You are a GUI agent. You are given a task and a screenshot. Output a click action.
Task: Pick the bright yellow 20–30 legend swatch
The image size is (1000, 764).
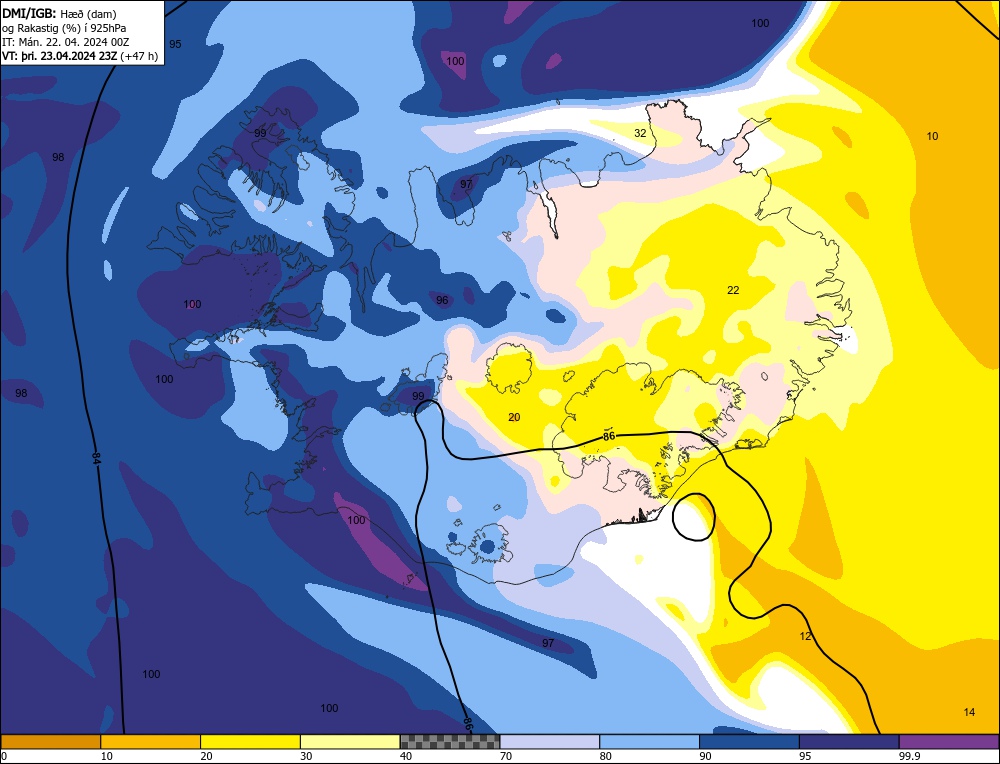tap(250, 741)
